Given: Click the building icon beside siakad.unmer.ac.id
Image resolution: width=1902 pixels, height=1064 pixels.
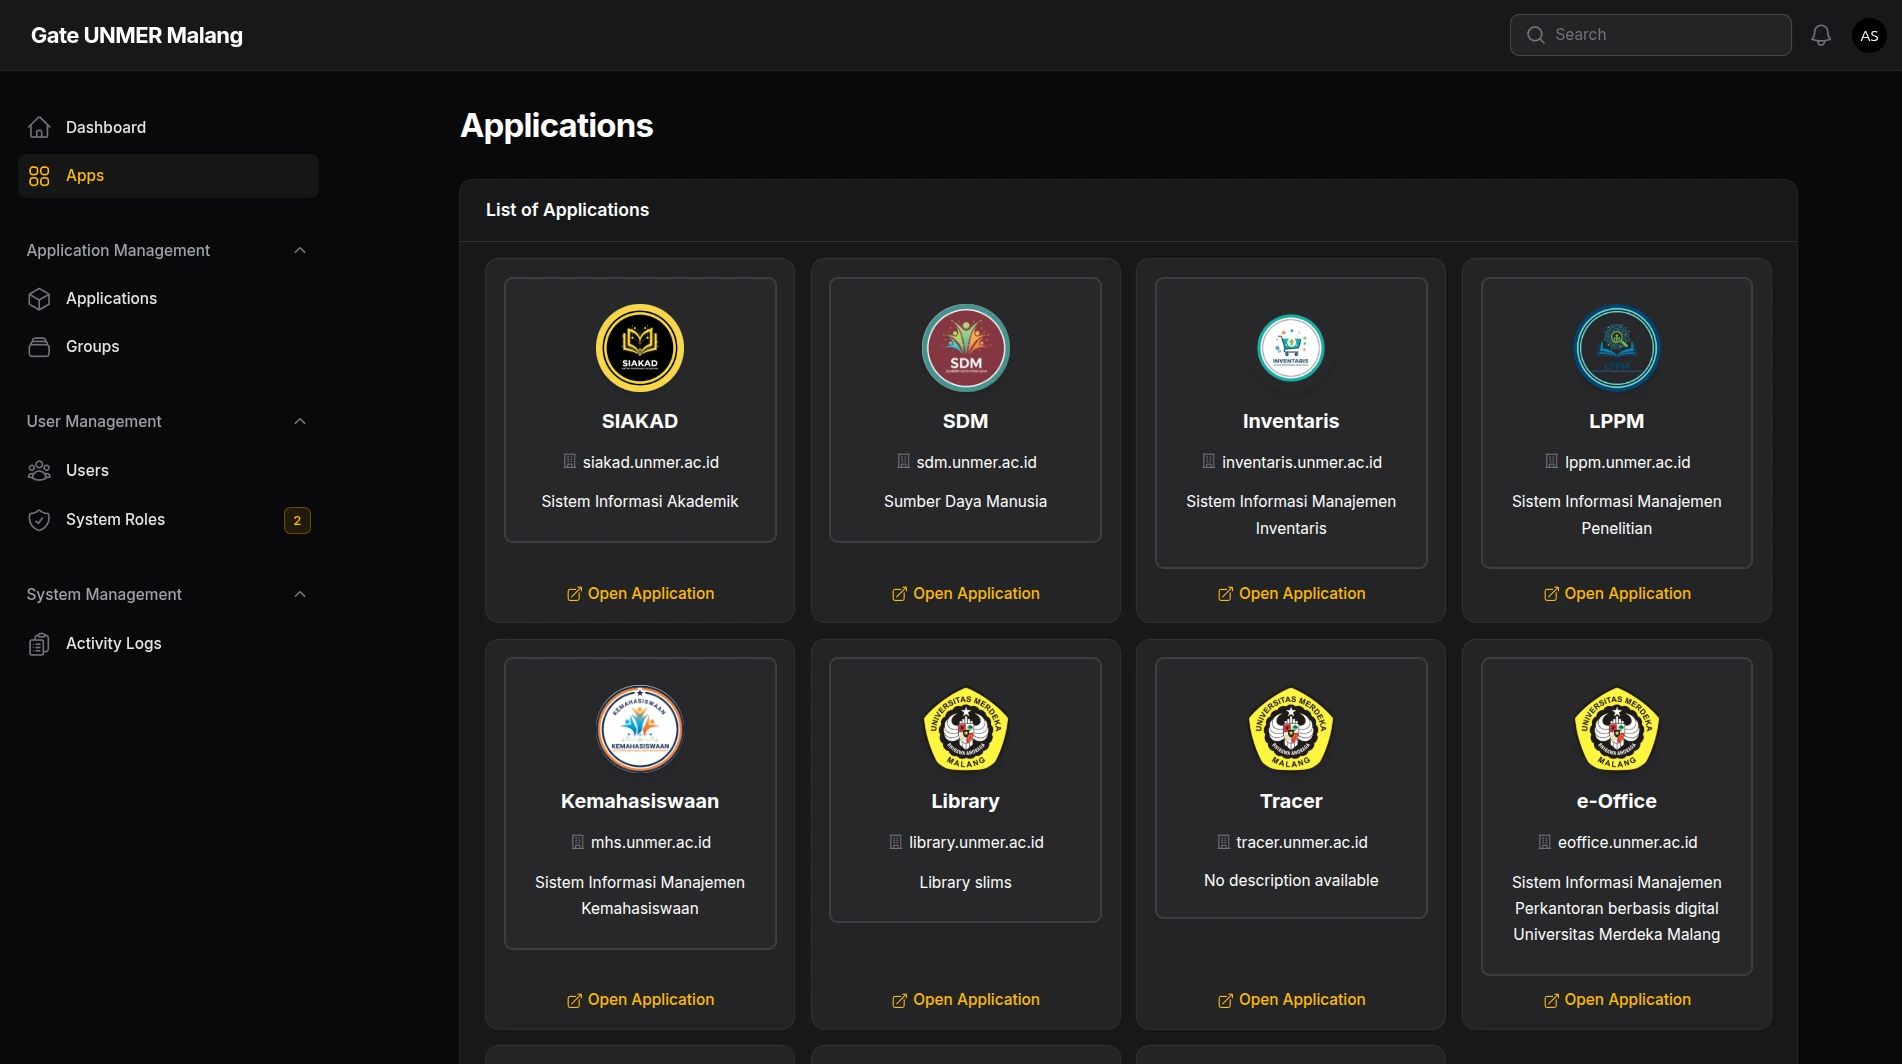Looking at the screenshot, I should coord(570,462).
